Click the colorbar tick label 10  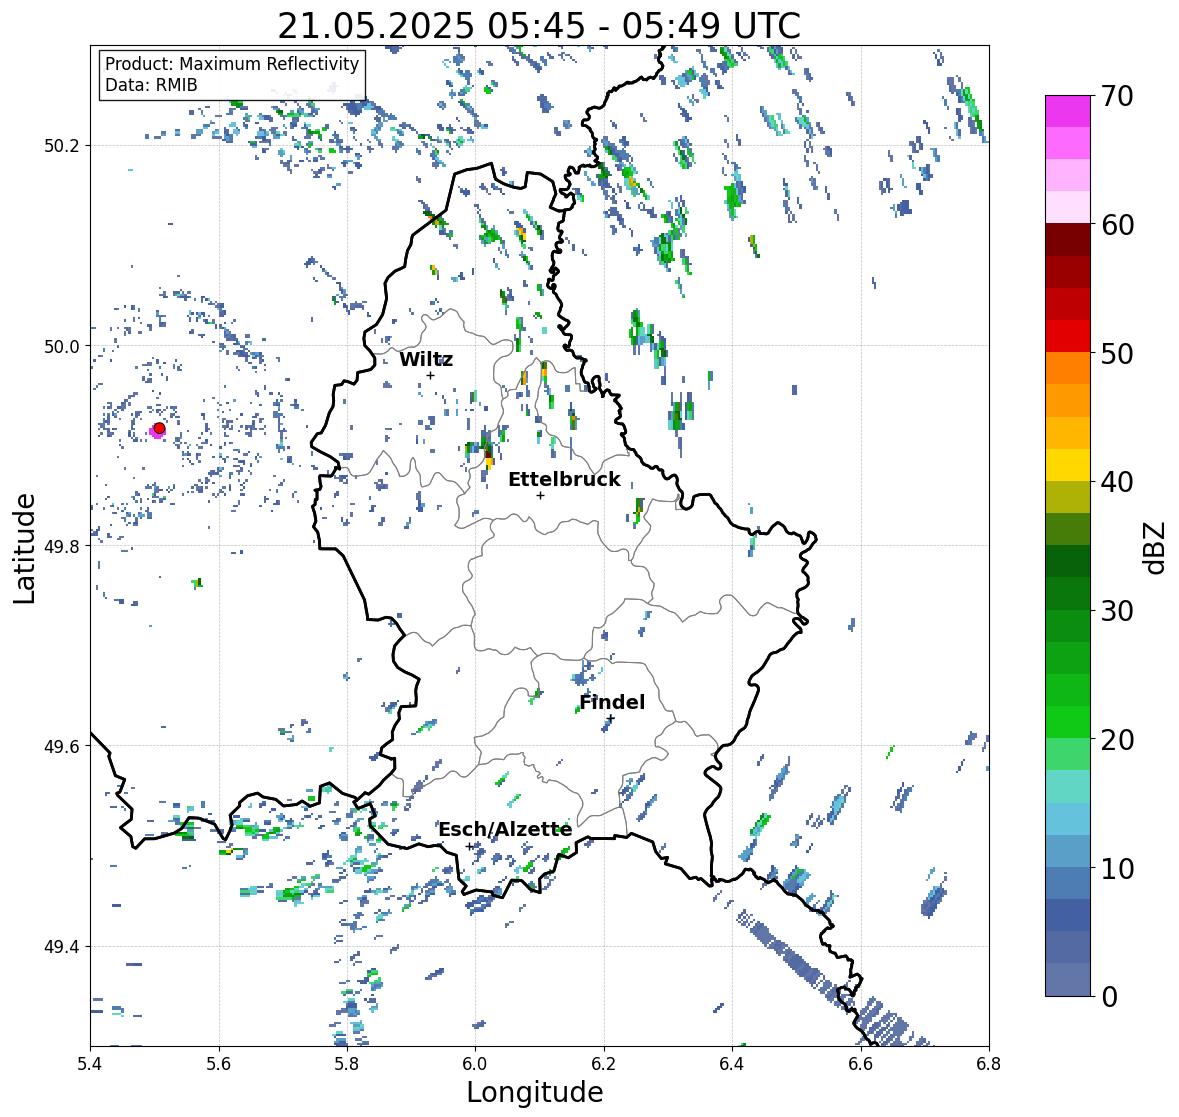[x=1117, y=868]
